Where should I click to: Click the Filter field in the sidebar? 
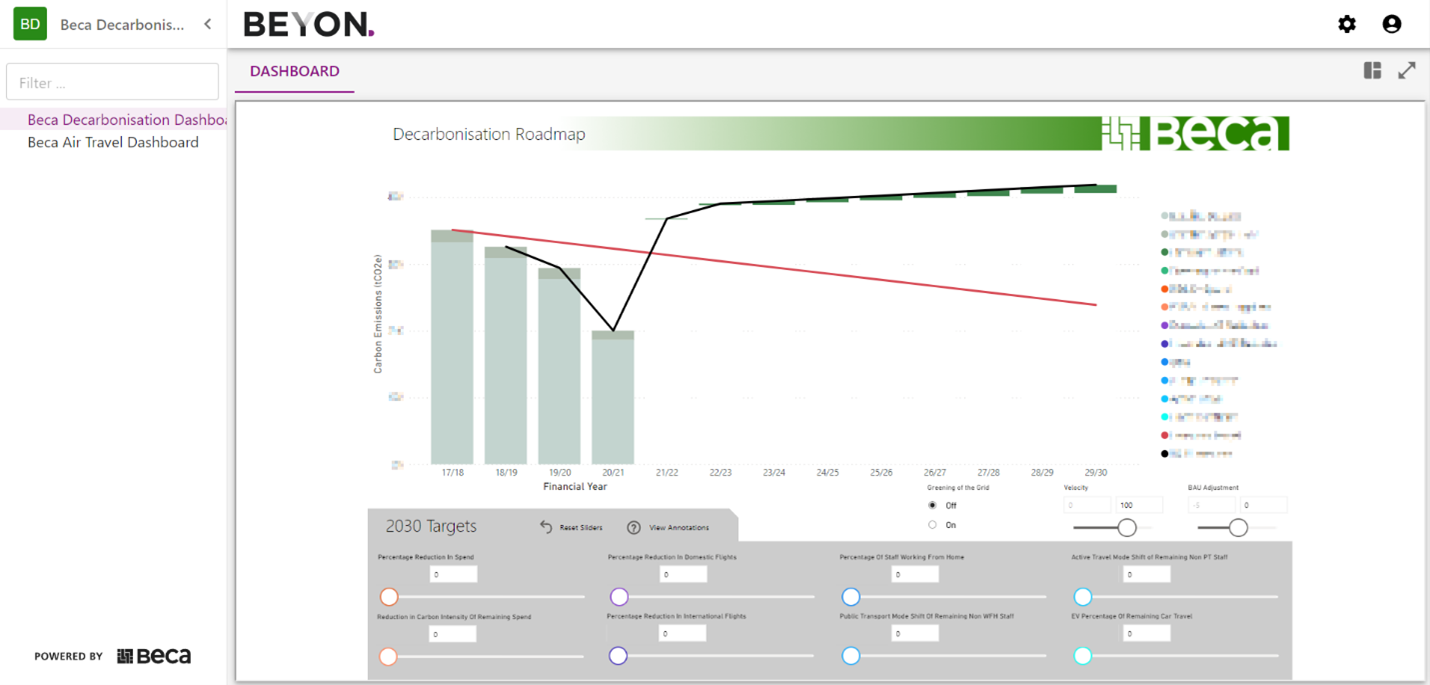(112, 81)
